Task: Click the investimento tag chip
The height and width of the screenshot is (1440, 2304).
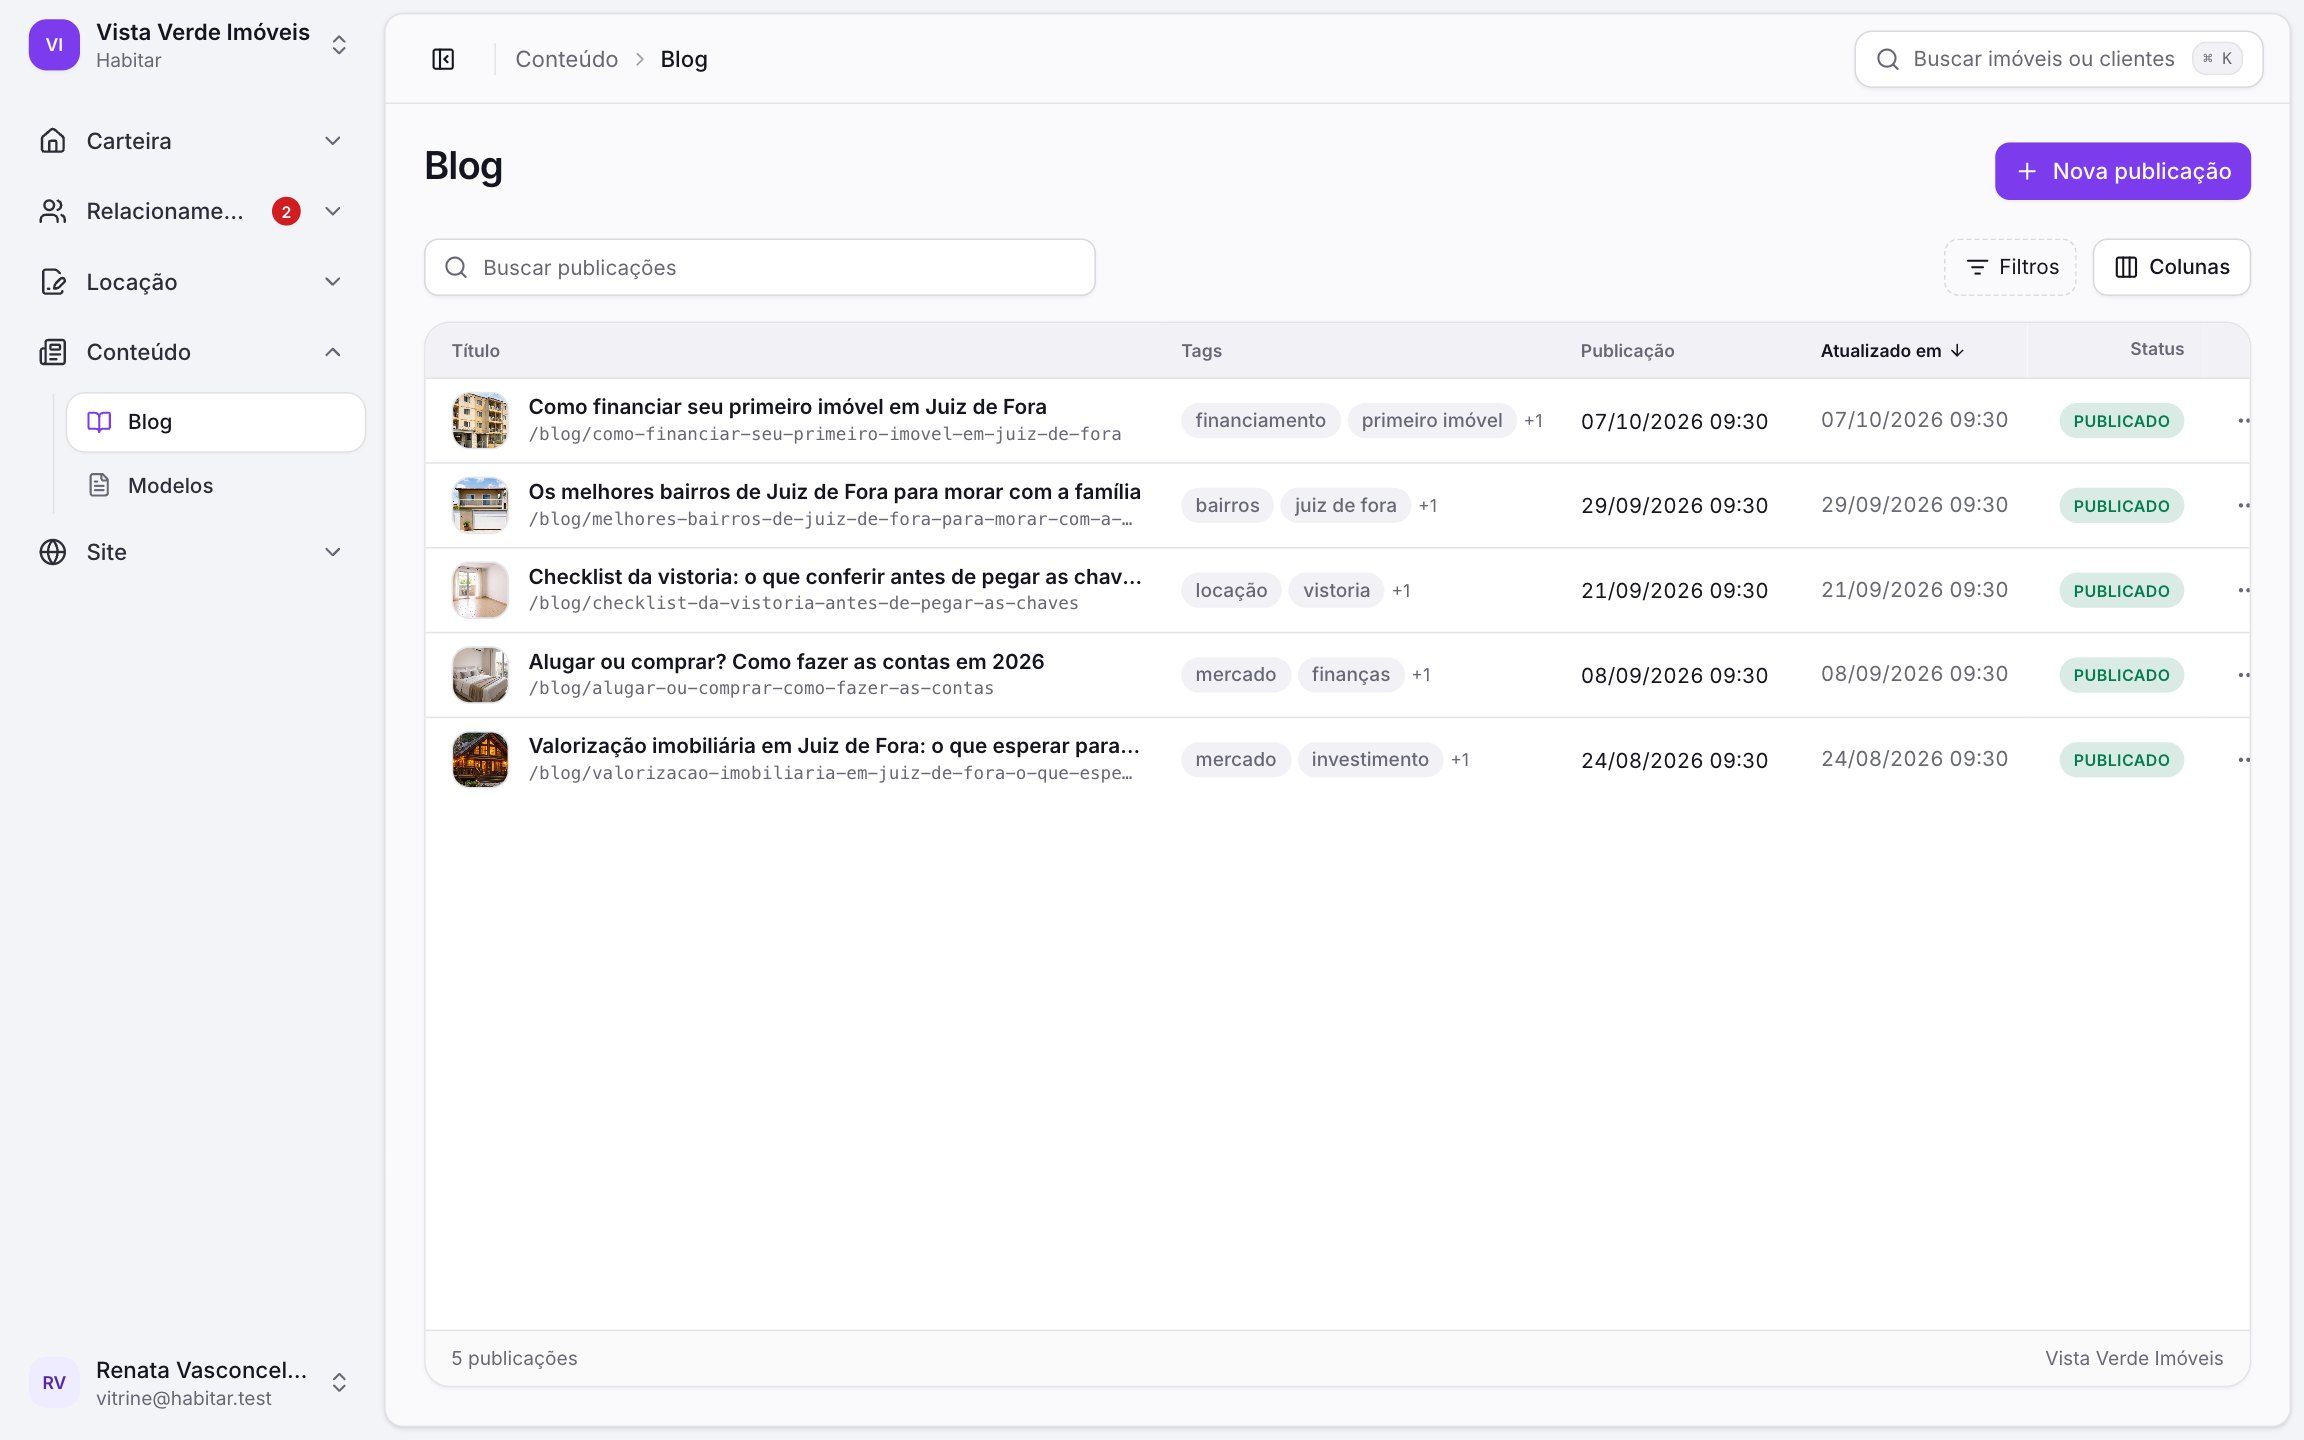Action: coord(1370,760)
